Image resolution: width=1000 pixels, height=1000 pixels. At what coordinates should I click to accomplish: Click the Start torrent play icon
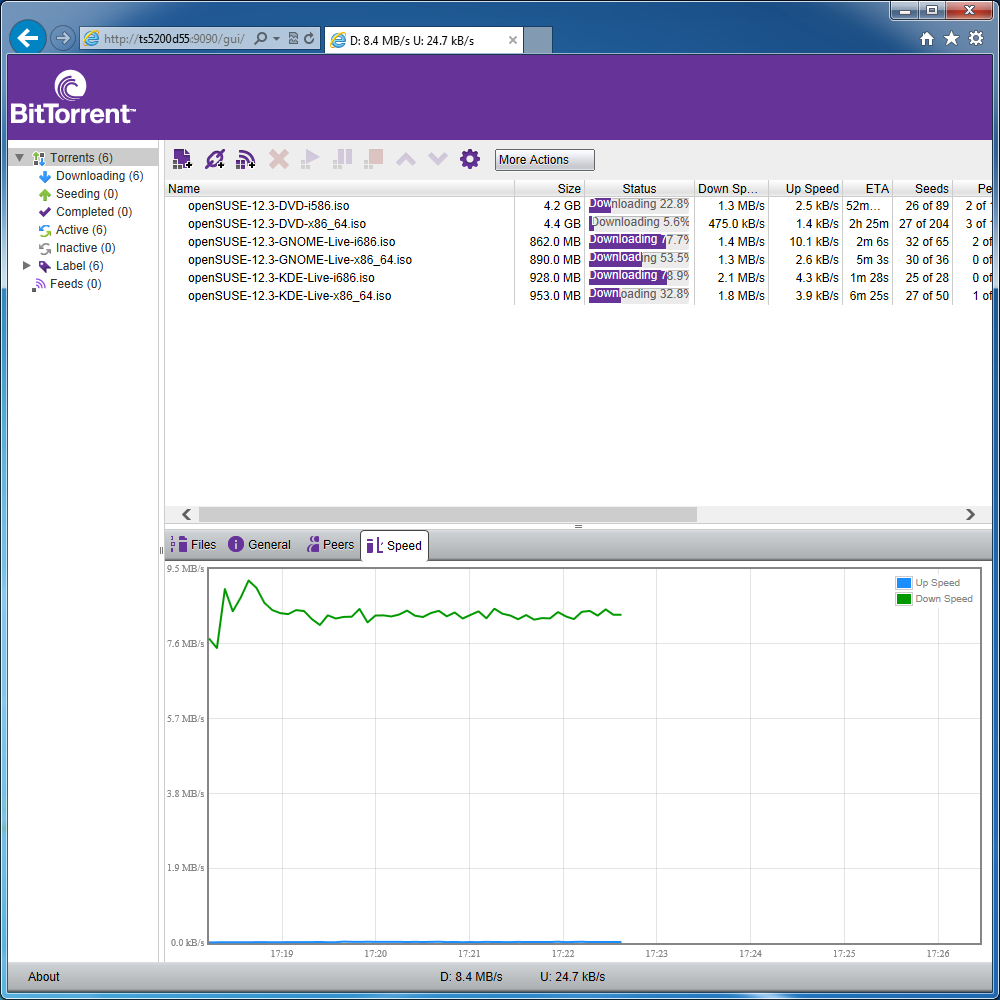click(x=310, y=159)
